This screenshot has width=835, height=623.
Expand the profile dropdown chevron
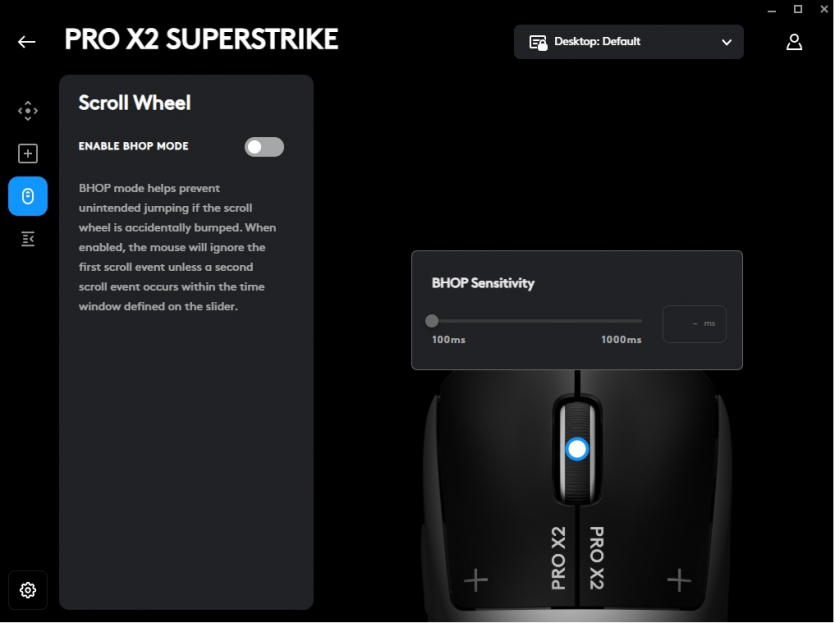pyautogui.click(x=727, y=42)
